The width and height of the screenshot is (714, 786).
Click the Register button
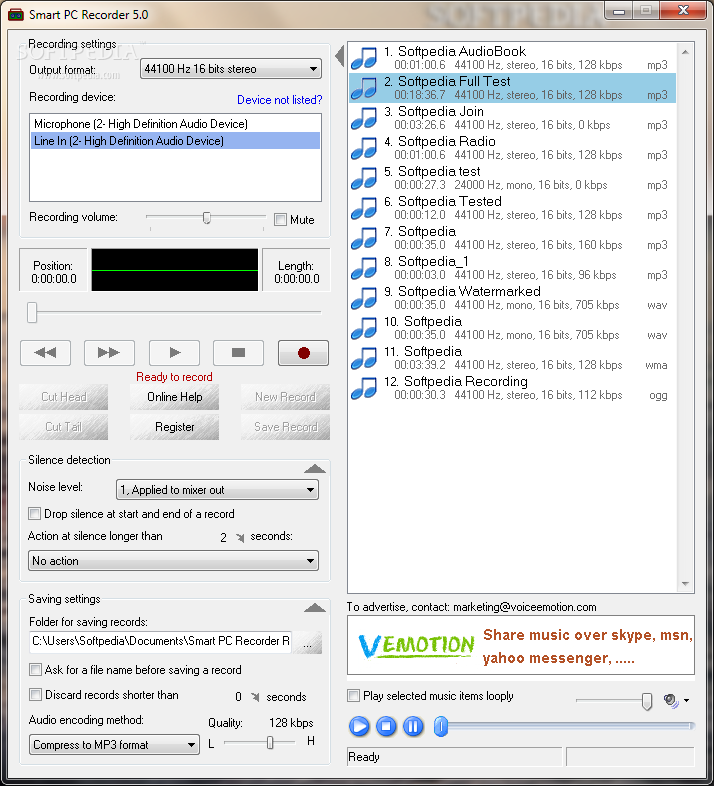click(x=174, y=427)
